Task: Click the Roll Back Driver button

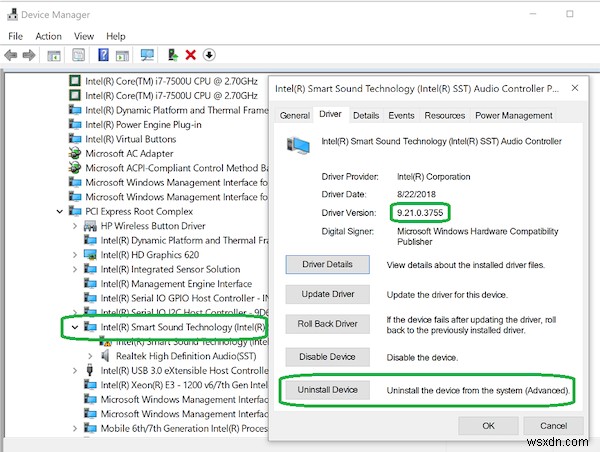Action: point(328,324)
